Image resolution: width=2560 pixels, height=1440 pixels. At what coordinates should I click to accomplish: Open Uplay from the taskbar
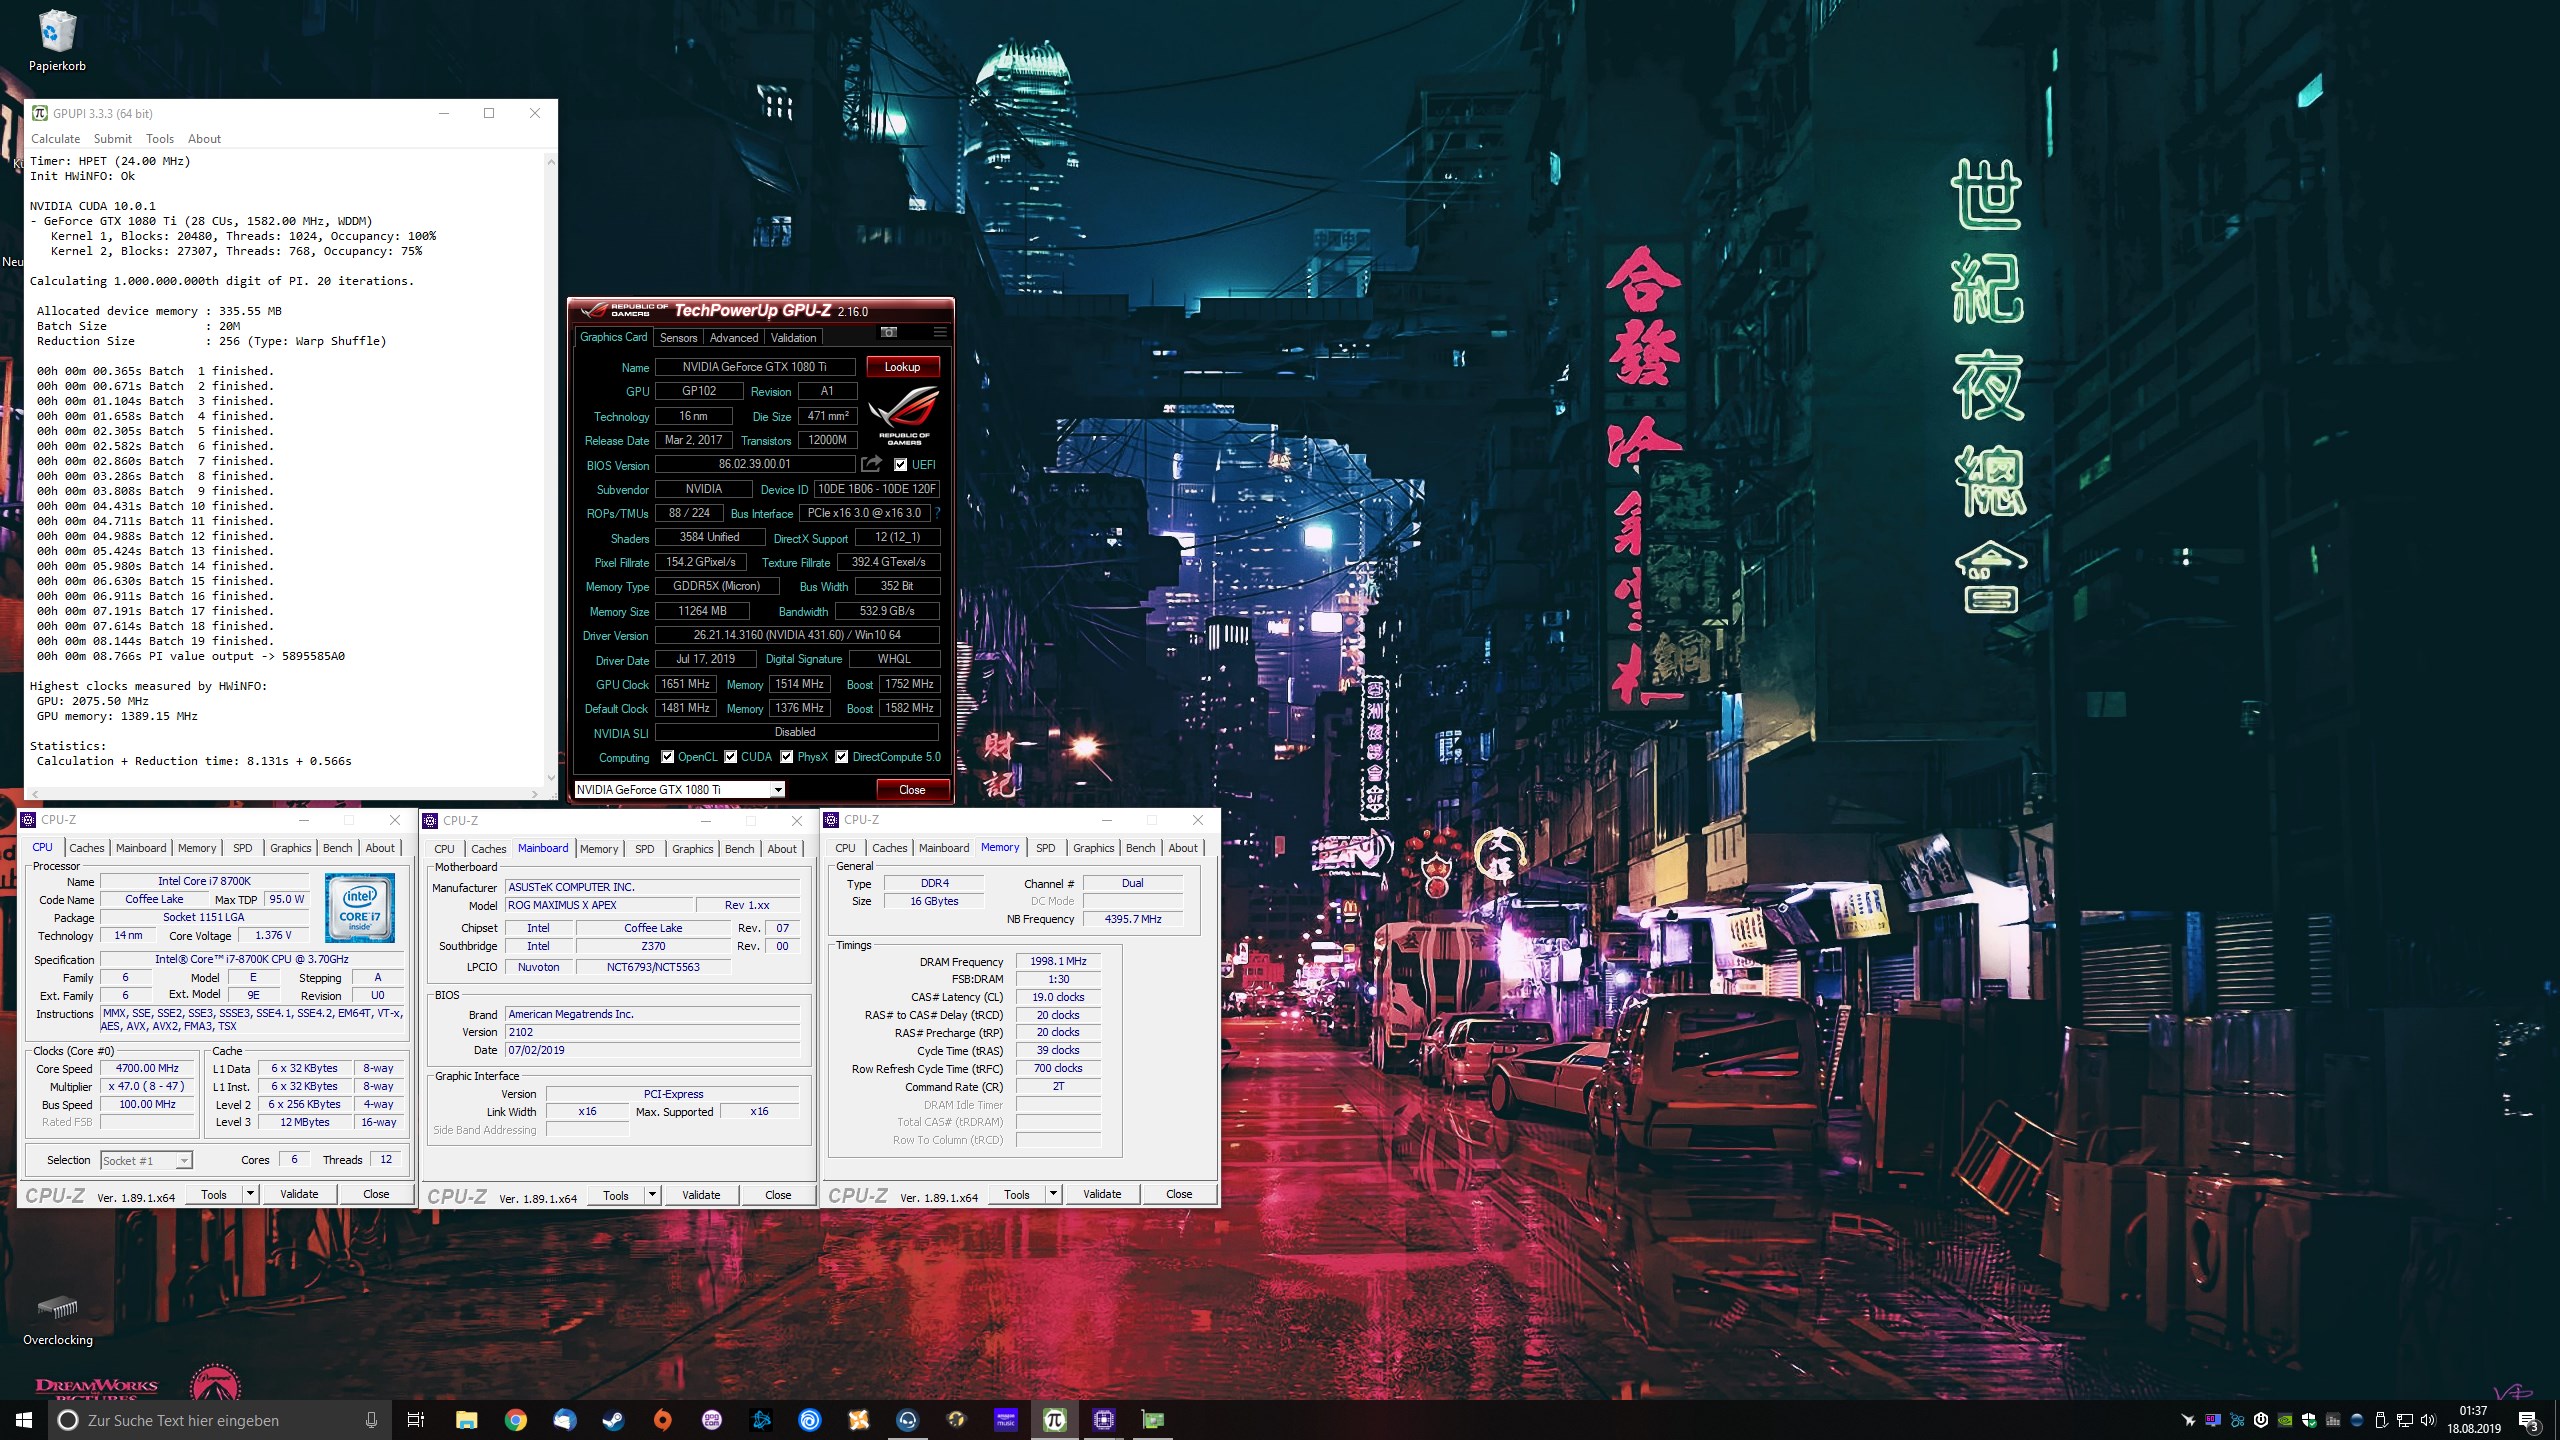(x=809, y=1420)
